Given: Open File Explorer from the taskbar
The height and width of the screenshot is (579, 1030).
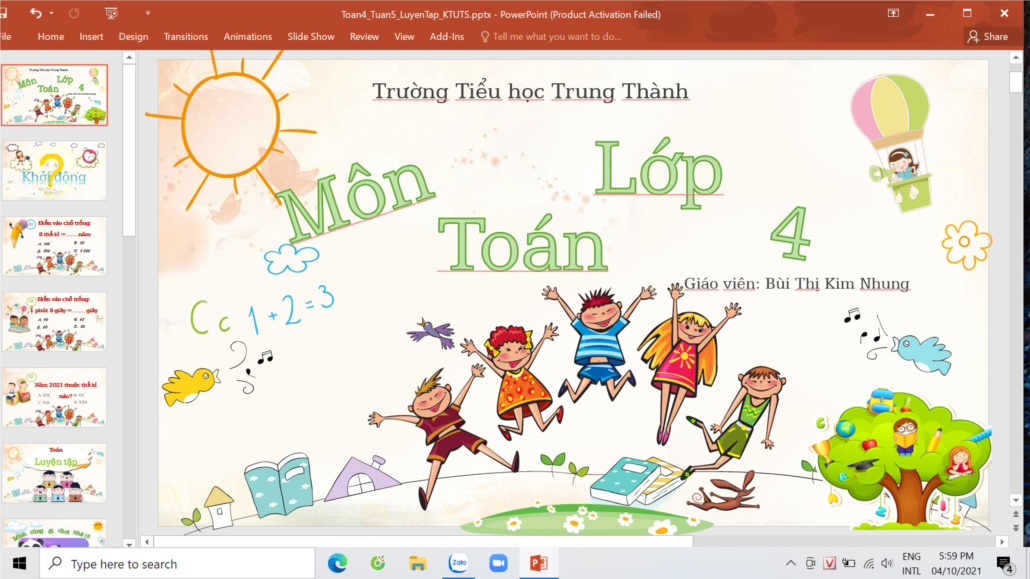Looking at the screenshot, I should point(418,563).
